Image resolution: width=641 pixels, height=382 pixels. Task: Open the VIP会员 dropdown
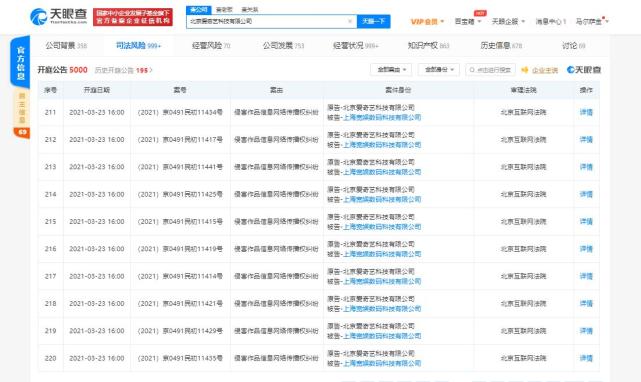click(427, 22)
